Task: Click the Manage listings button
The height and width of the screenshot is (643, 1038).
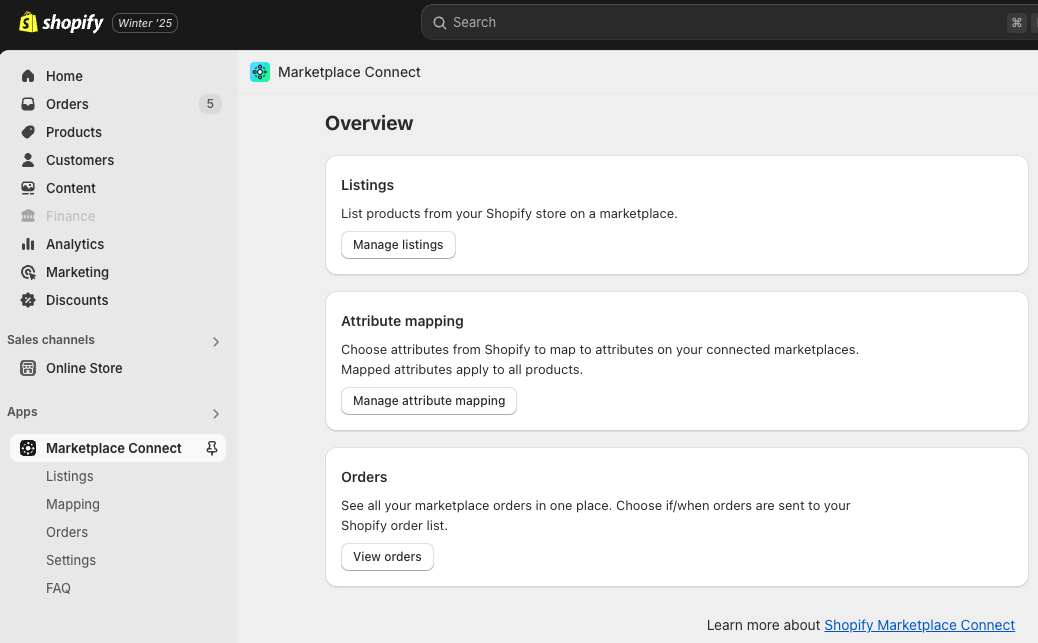Action: tap(398, 245)
